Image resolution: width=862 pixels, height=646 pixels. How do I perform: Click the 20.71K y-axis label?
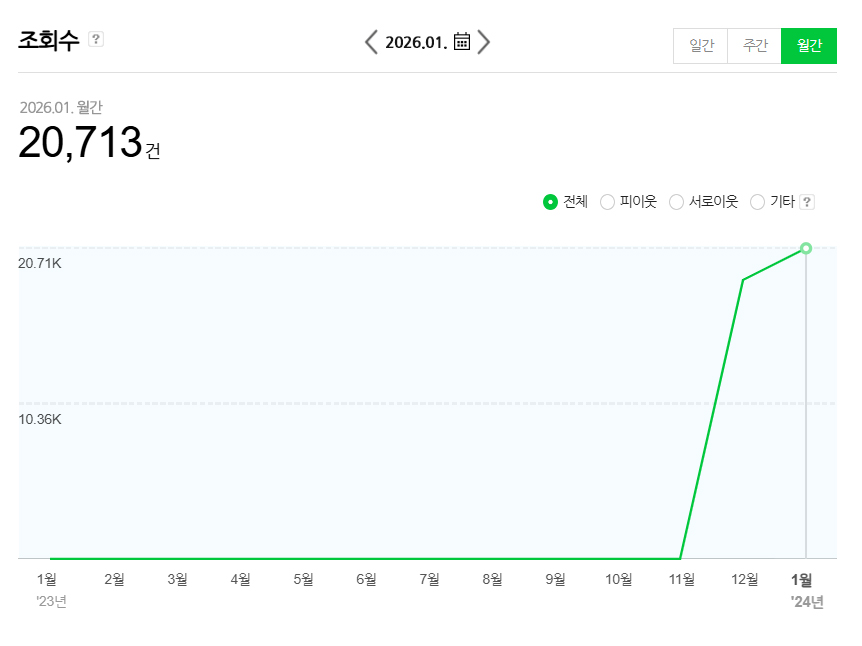coord(40,263)
